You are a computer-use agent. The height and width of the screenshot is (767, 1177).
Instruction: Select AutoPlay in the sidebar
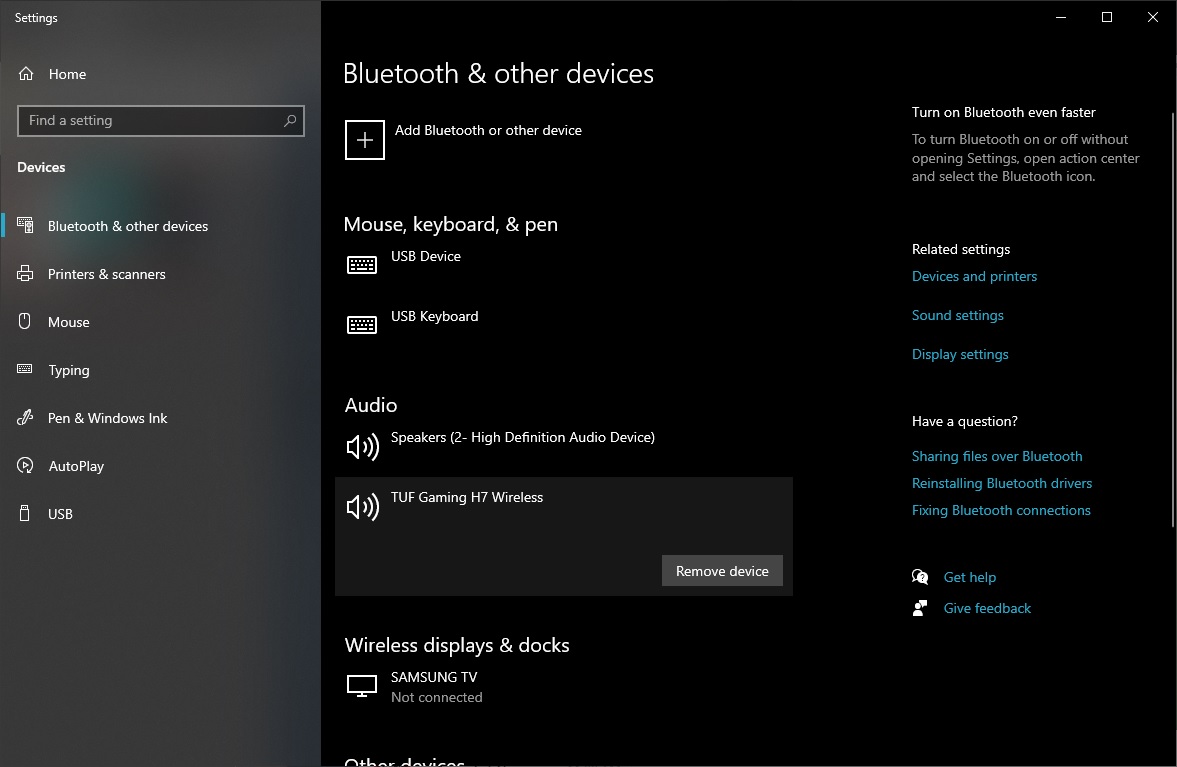pyautogui.click(x=76, y=466)
